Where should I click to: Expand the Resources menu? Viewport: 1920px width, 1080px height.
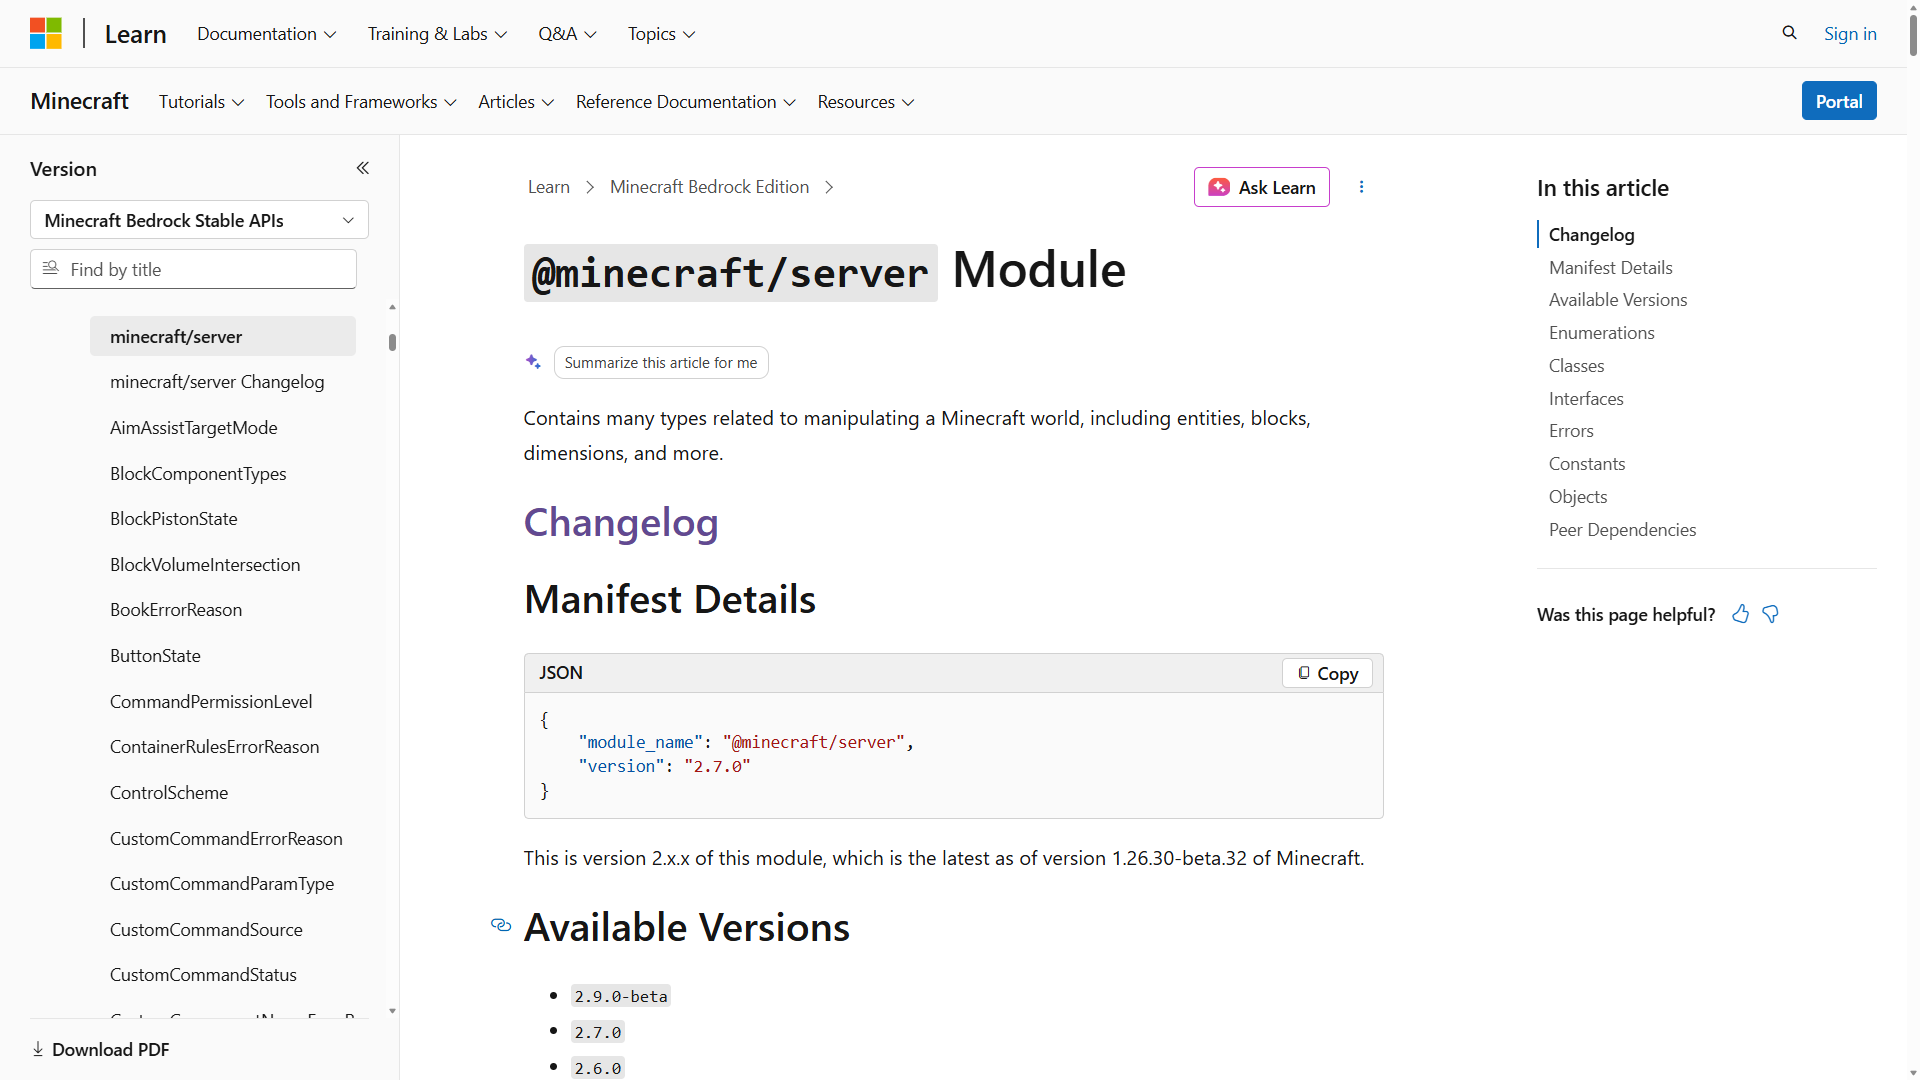tap(866, 102)
